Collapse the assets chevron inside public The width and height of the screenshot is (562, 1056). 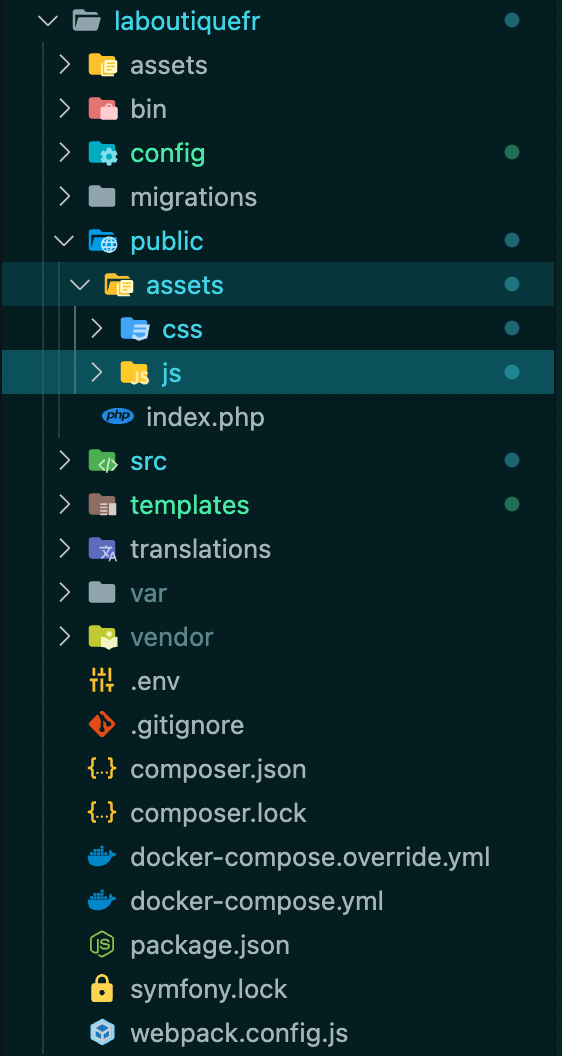point(80,285)
